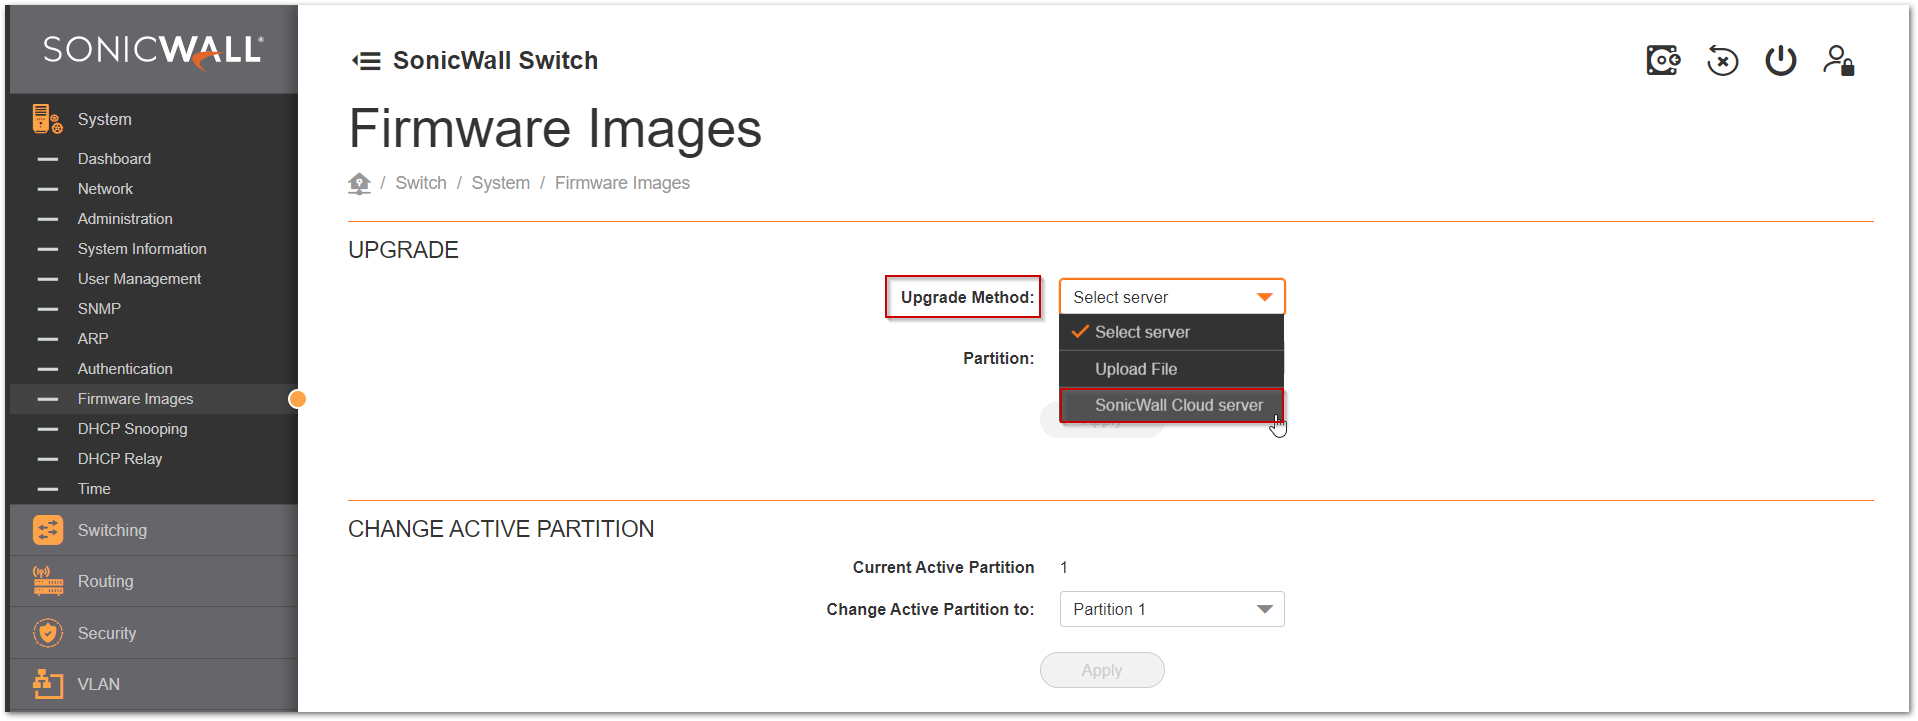Click the collapse sidebar menu icon
The height and width of the screenshot is (721, 1918).
[x=367, y=61]
